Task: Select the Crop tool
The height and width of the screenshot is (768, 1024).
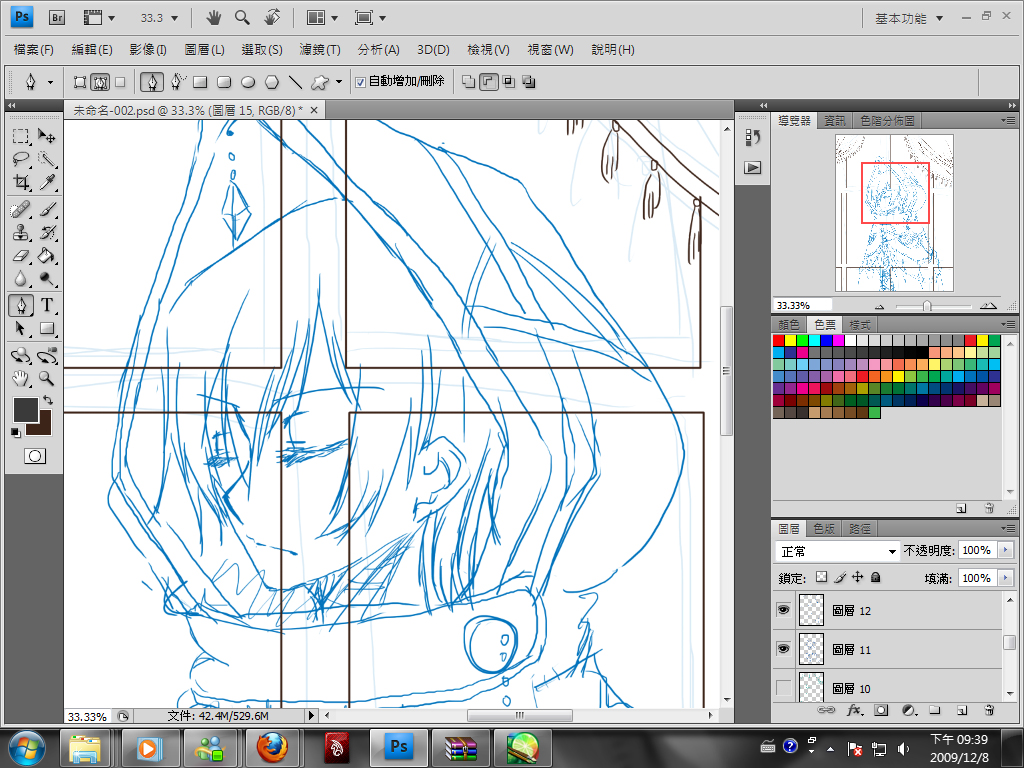Action: coord(21,182)
